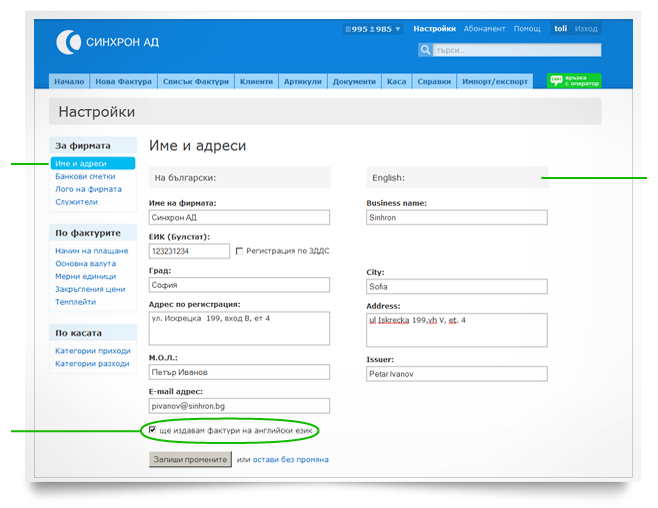Expand the 995/985 counter dropdown
Image resolution: width=658 pixels, height=508 pixels.
[x=373, y=29]
